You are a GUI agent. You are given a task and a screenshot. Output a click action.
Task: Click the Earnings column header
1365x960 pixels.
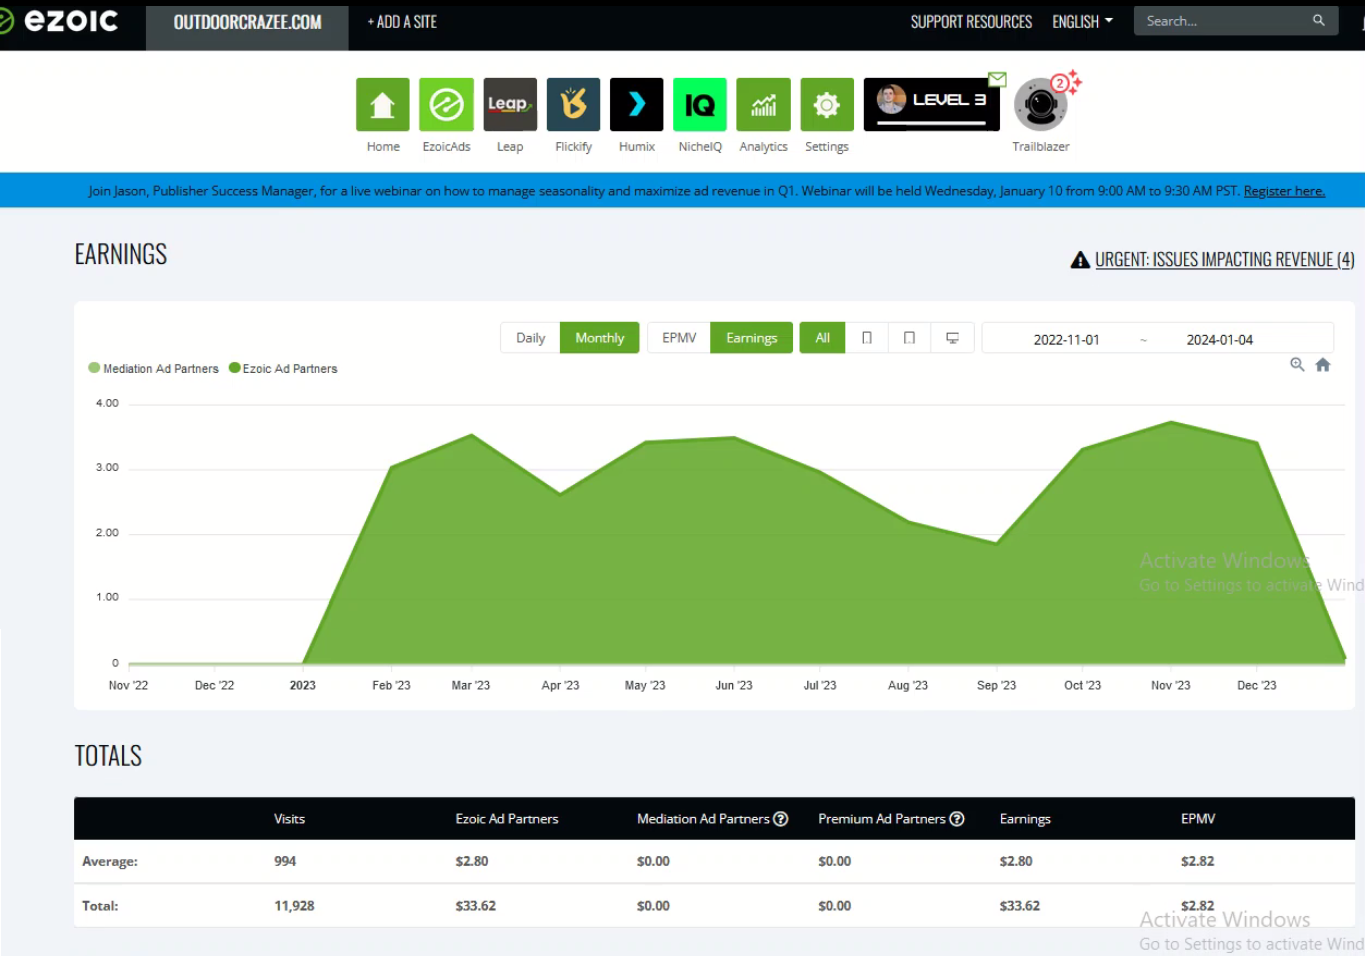pos(1025,819)
